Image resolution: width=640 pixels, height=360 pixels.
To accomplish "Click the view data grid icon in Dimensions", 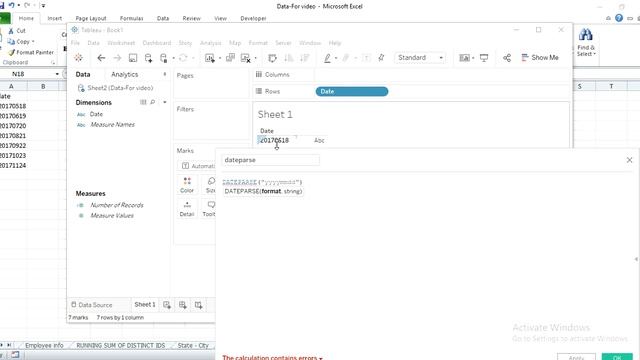I will (x=143, y=102).
